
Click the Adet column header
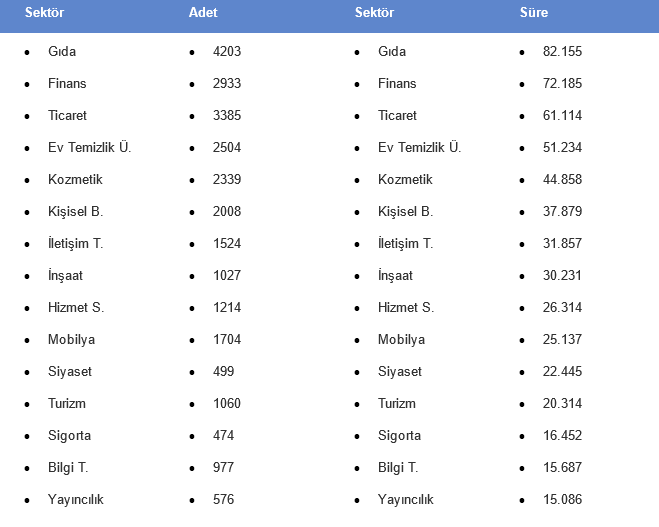[203, 13]
